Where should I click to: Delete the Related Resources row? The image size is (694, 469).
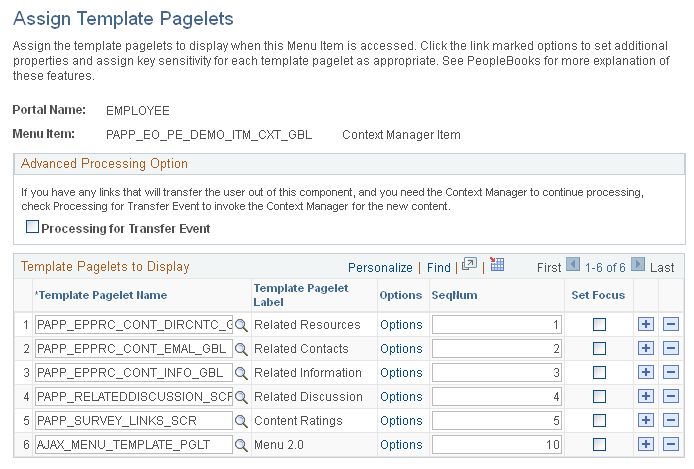671,324
